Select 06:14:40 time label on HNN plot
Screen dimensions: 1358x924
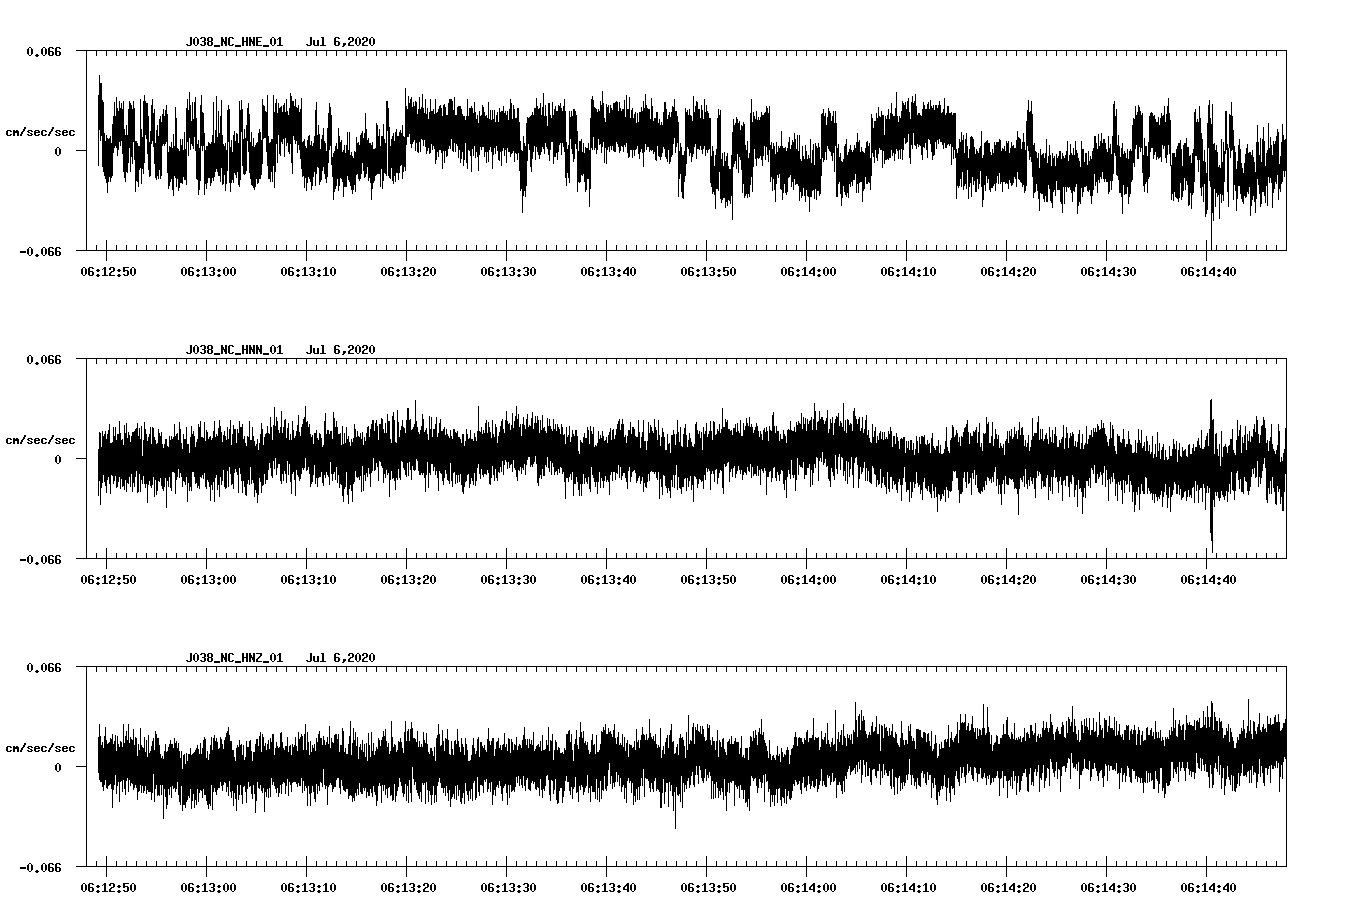[x=1207, y=579]
